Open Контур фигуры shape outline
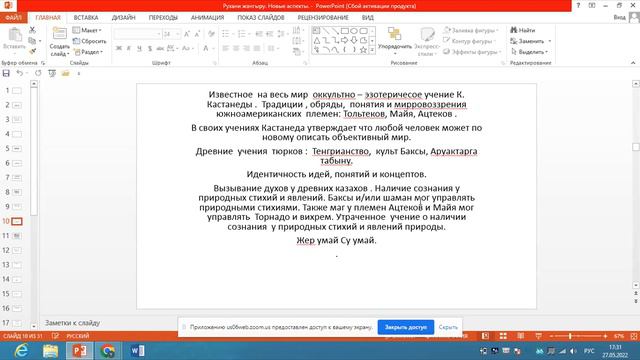Viewport: 640px width, 360px height. [469, 41]
